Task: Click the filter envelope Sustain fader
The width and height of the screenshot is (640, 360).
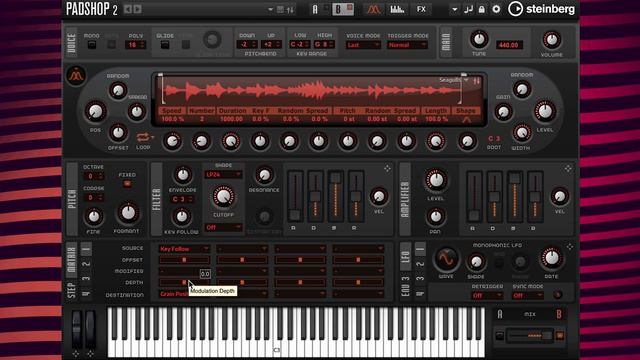Action: point(336,196)
